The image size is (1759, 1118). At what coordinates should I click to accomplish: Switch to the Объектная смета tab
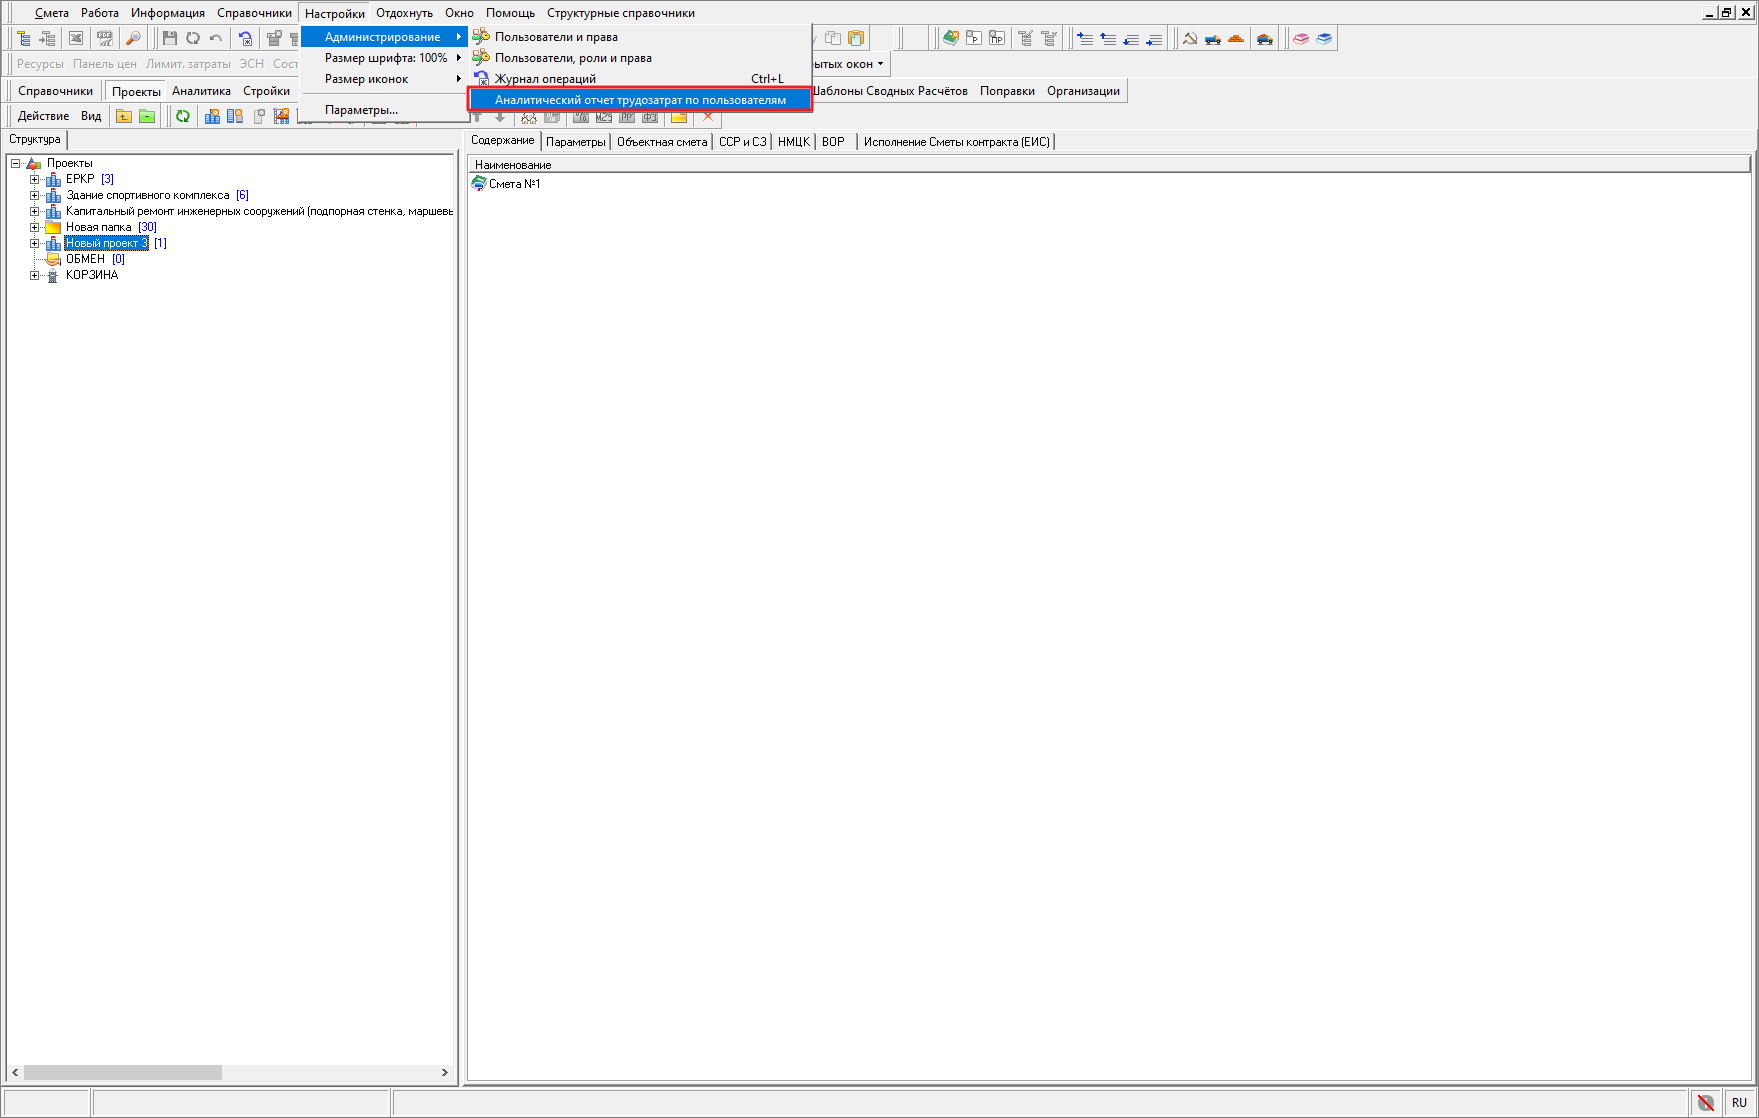coord(661,142)
